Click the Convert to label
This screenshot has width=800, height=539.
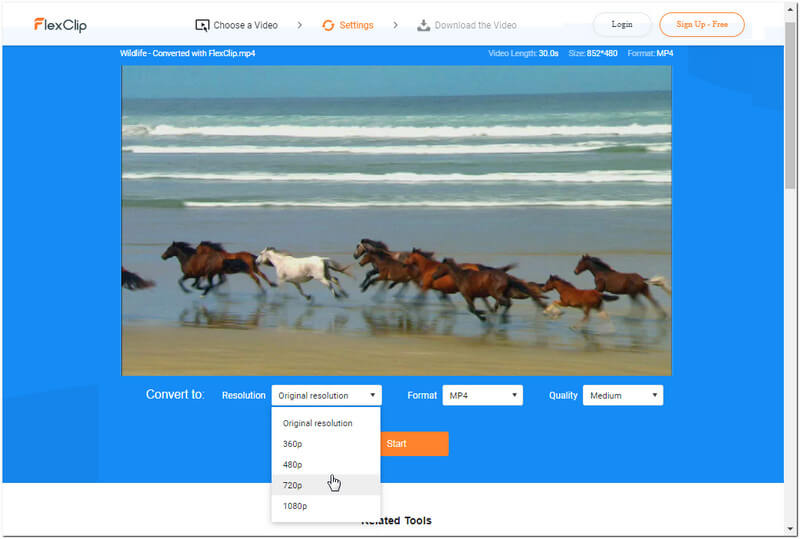tap(175, 395)
